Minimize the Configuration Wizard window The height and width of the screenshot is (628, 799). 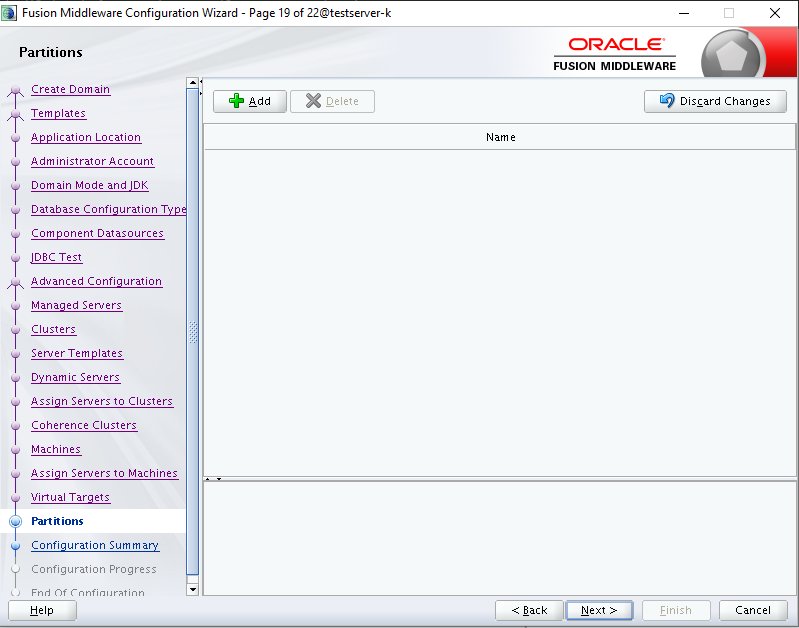[684, 13]
